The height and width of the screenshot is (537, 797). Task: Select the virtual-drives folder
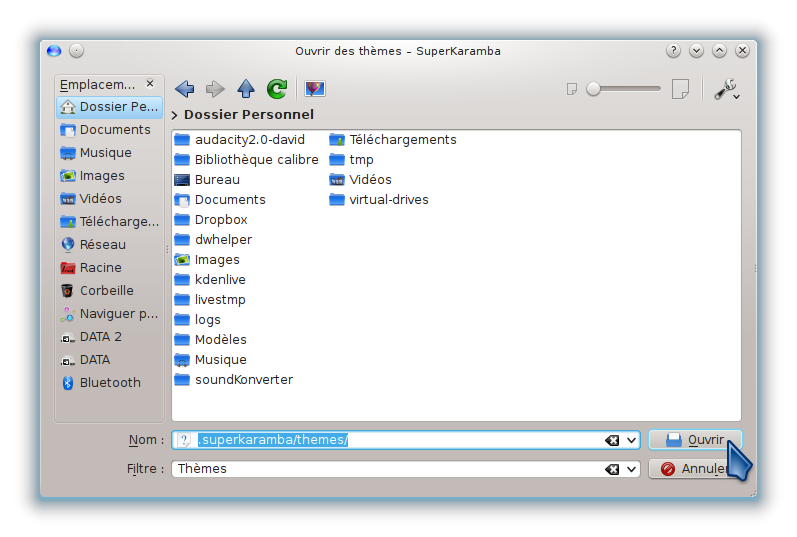coord(379,199)
